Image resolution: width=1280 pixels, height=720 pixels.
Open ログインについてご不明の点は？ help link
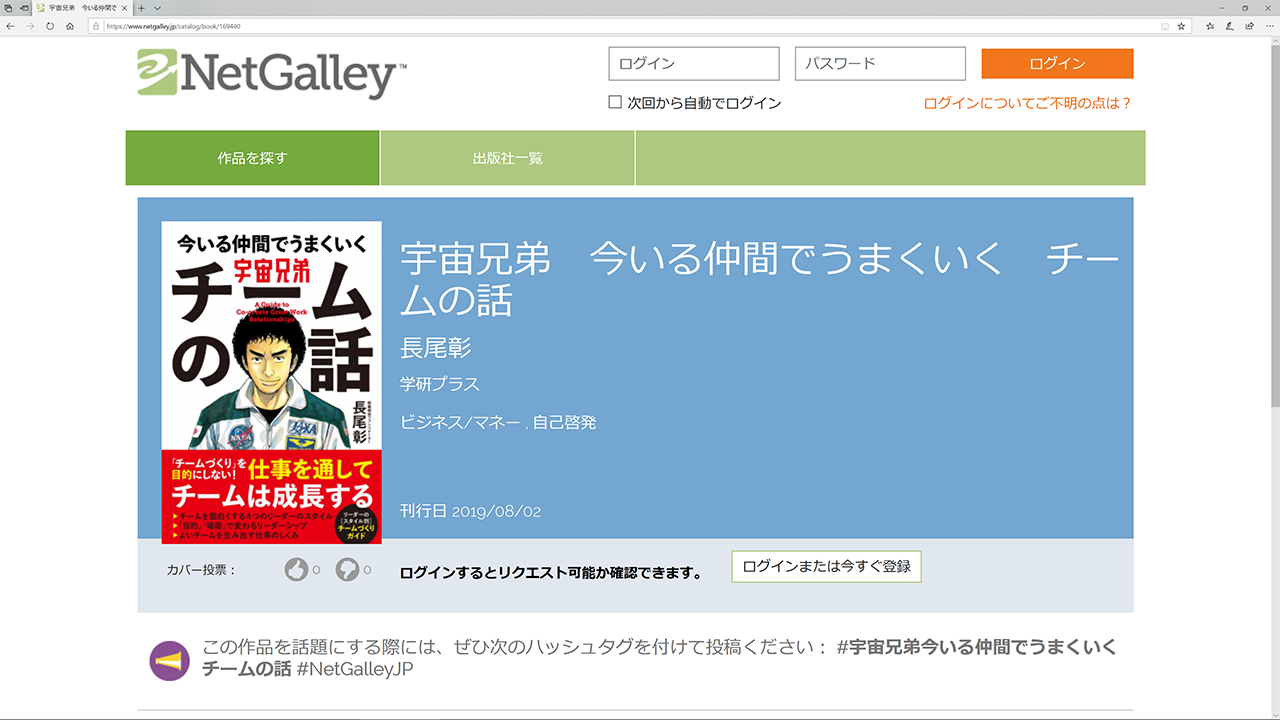[1028, 103]
